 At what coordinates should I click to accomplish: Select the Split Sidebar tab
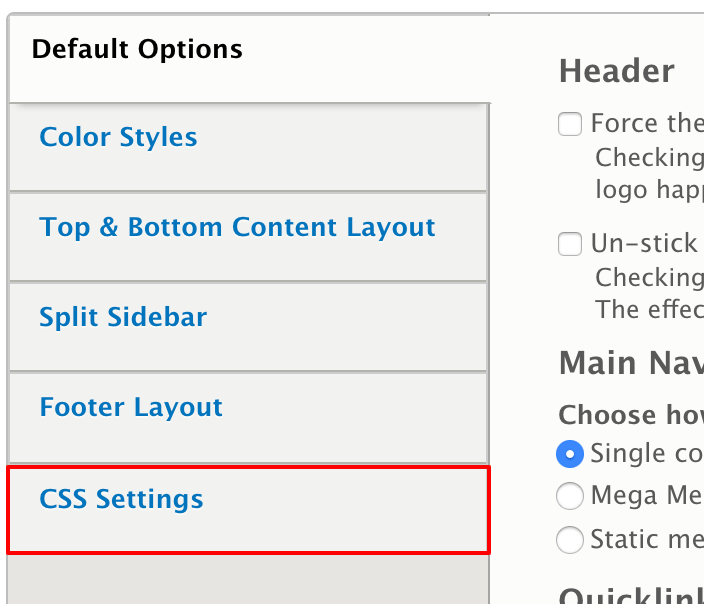123,317
